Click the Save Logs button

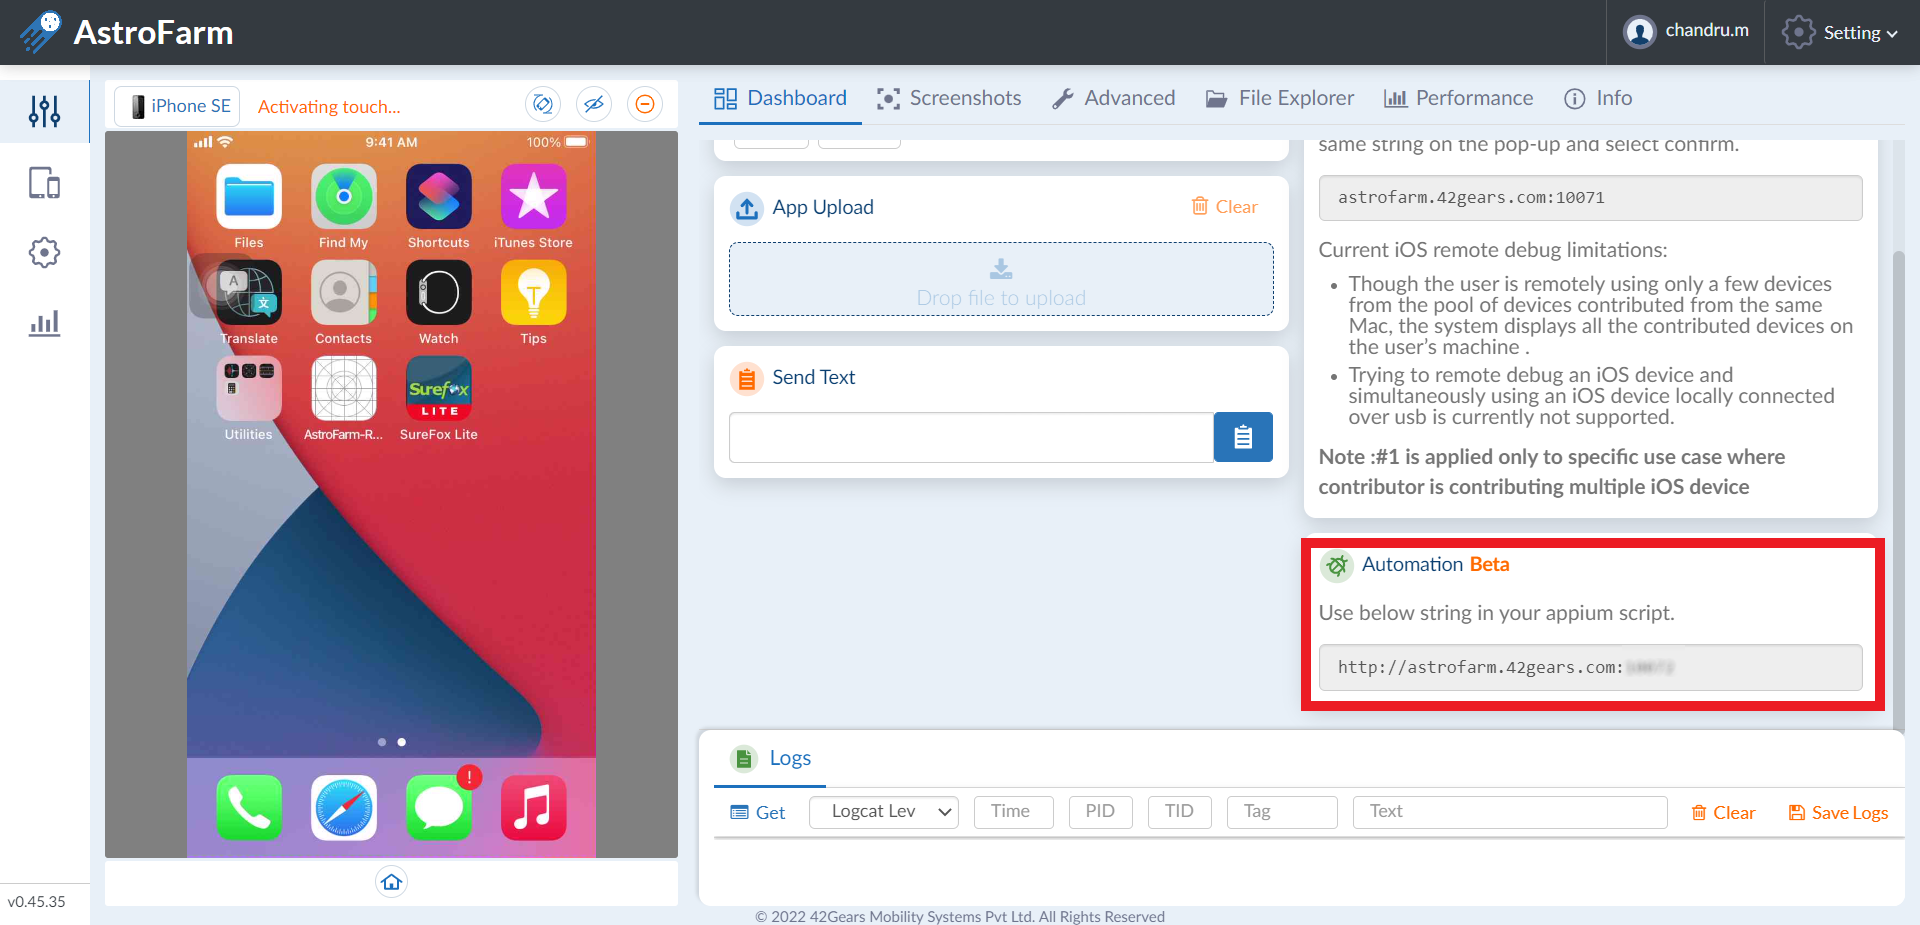coord(1838,813)
